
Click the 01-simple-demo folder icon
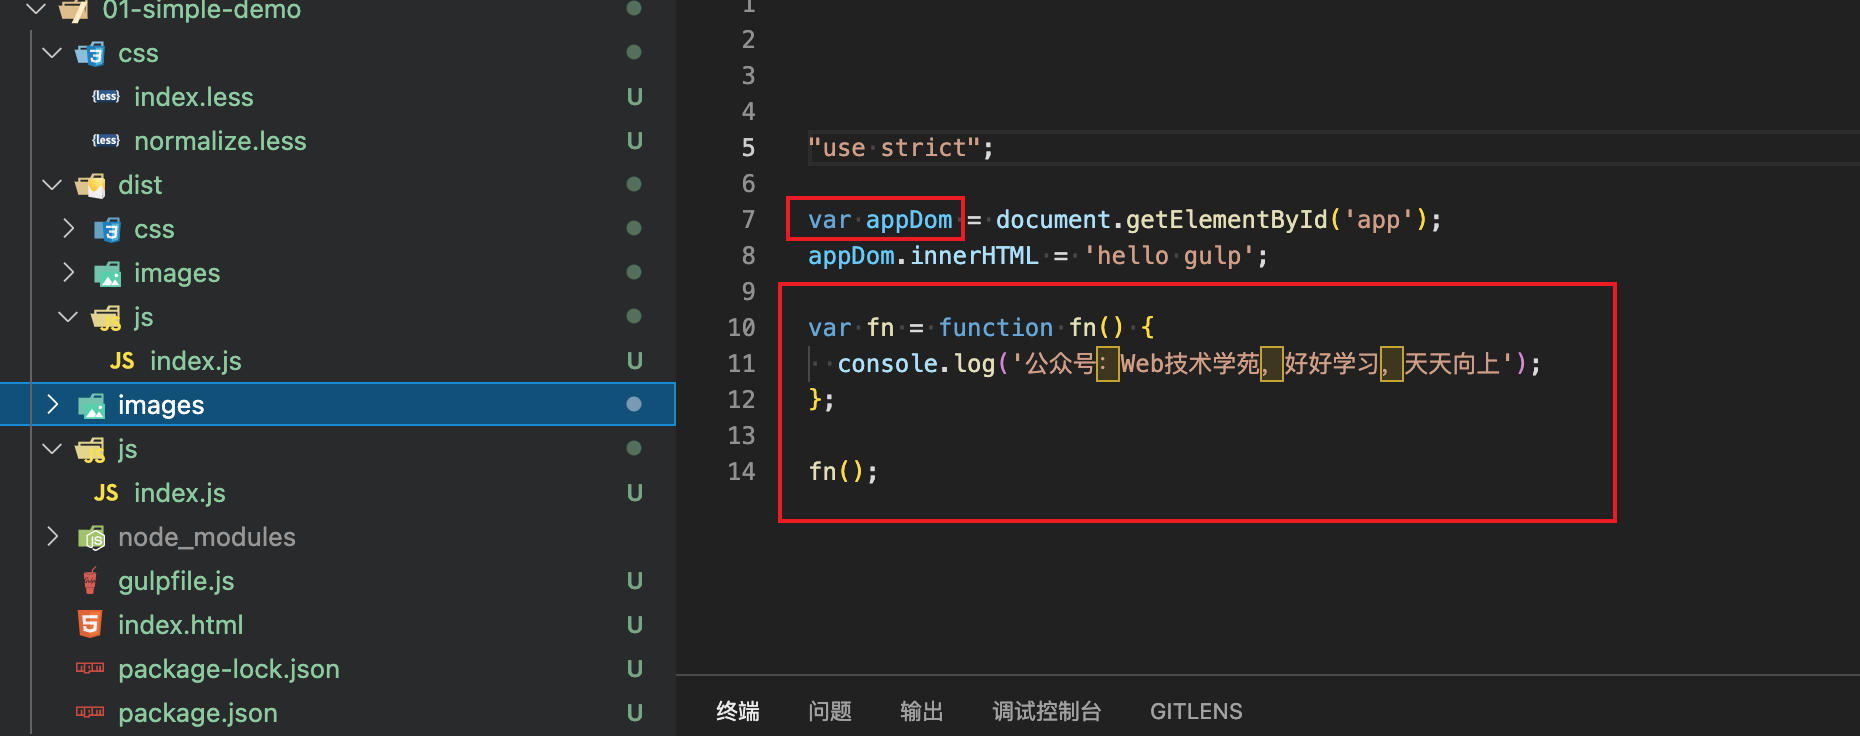click(74, 10)
